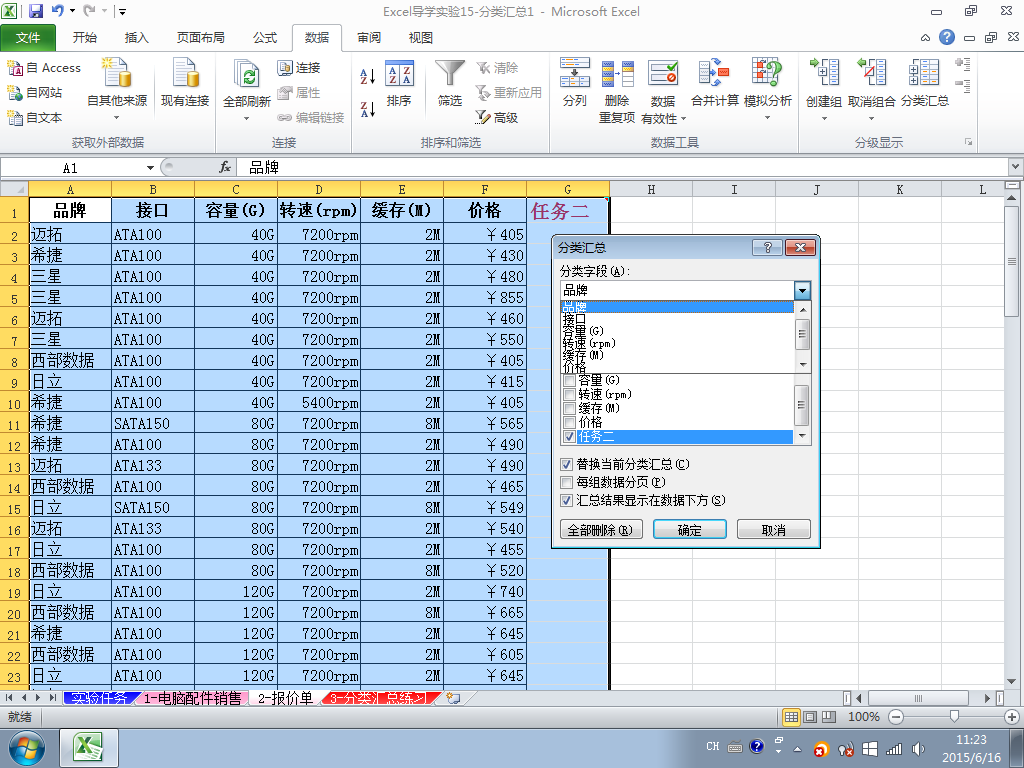Click Consolidate (合并计算) icon
The image size is (1024, 768).
715,83
